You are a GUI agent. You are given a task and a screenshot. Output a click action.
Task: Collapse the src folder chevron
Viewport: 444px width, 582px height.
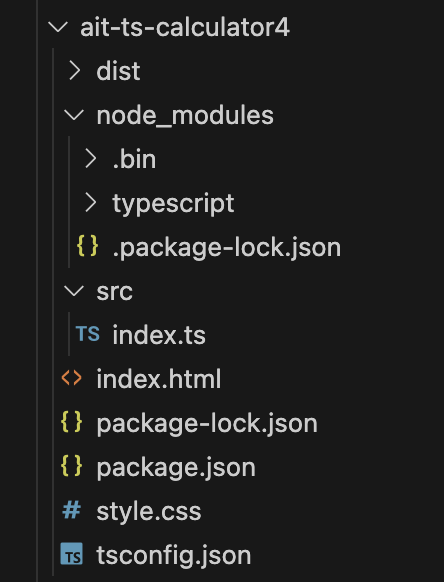(74, 290)
